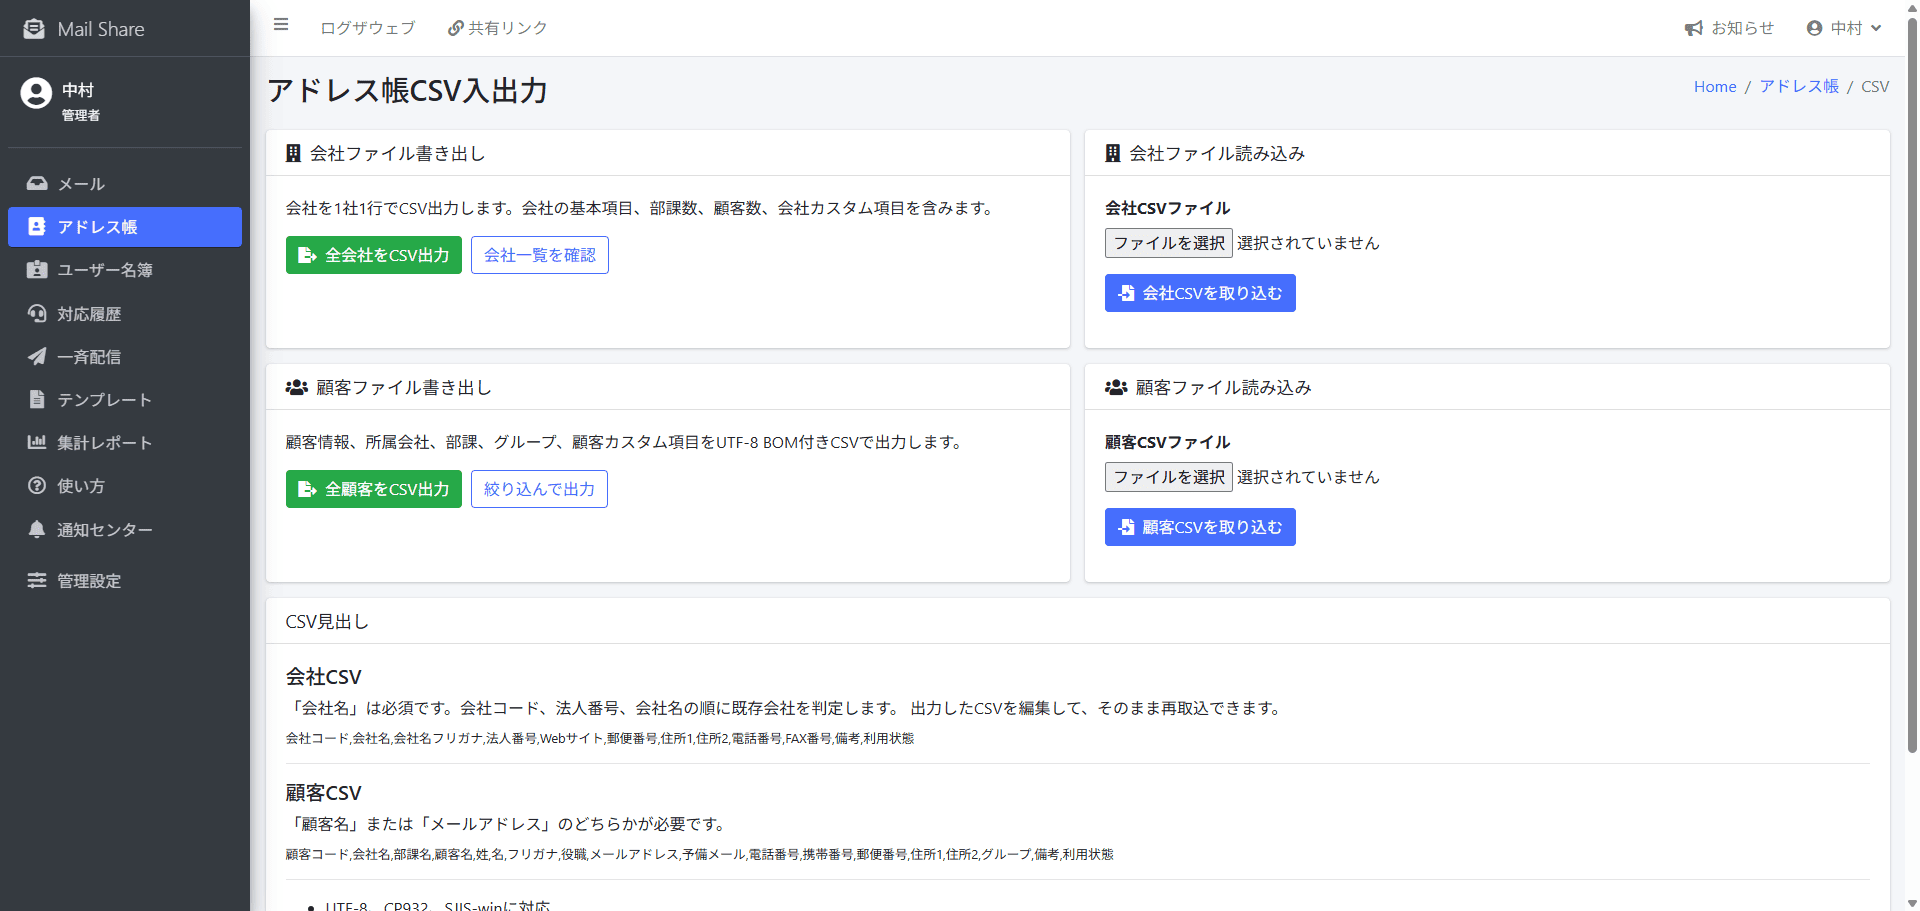This screenshot has height=911, width=1920.
Task: Open the 対応履歴 menu item
Action: click(125, 314)
